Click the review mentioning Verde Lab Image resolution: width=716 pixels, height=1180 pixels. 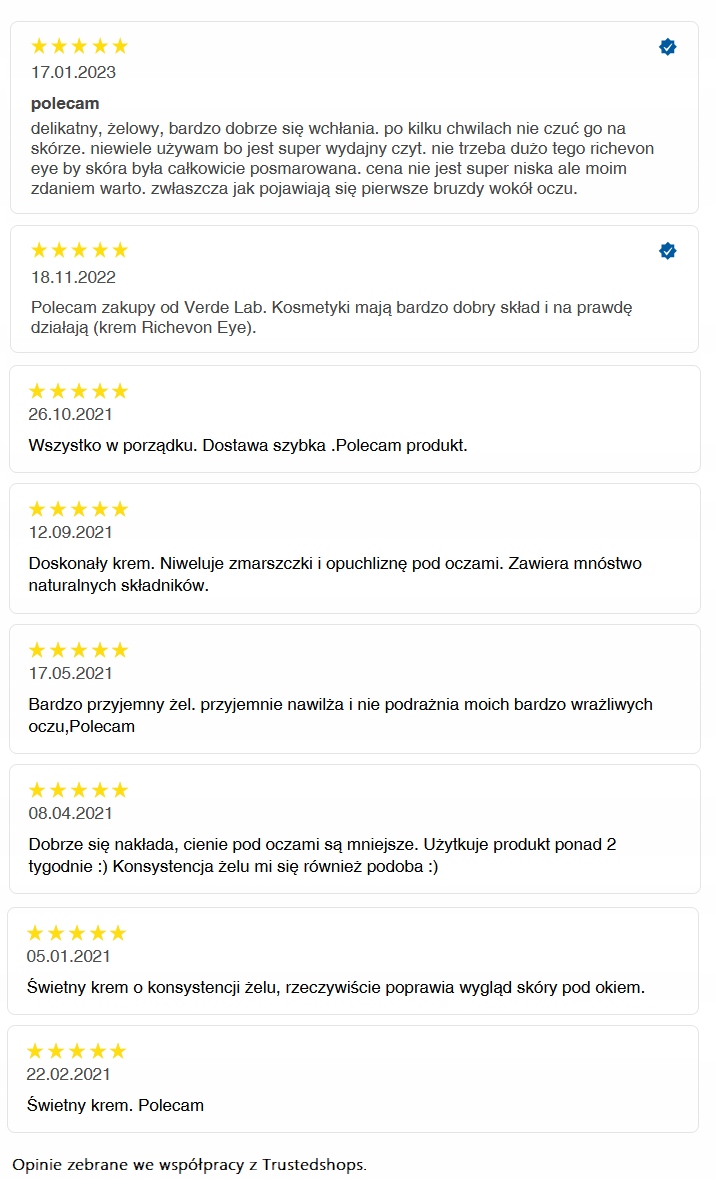click(x=331, y=317)
